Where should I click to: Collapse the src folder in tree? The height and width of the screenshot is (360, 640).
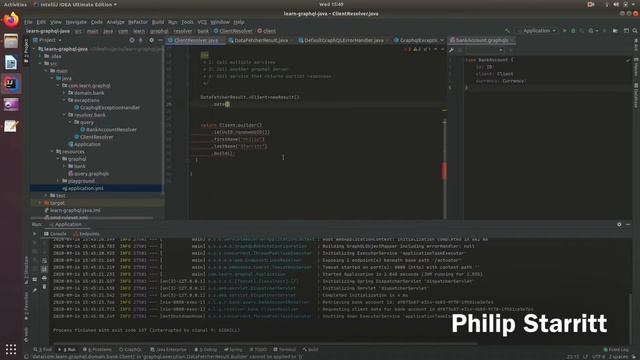[x=40, y=63]
